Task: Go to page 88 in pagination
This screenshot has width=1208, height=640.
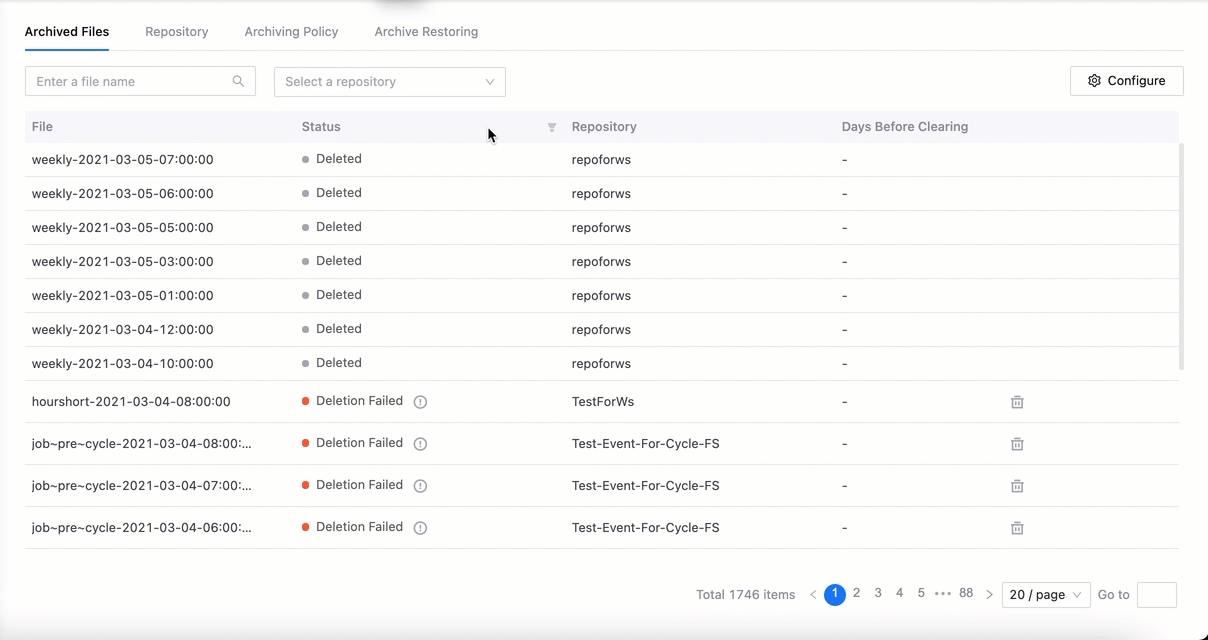Action: 966,594
